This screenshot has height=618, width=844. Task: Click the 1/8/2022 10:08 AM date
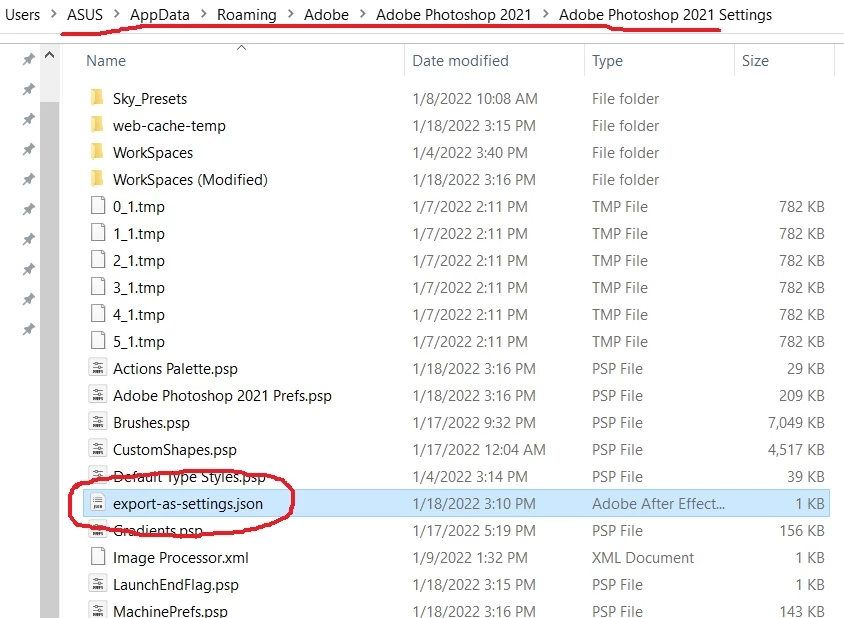click(x=475, y=99)
